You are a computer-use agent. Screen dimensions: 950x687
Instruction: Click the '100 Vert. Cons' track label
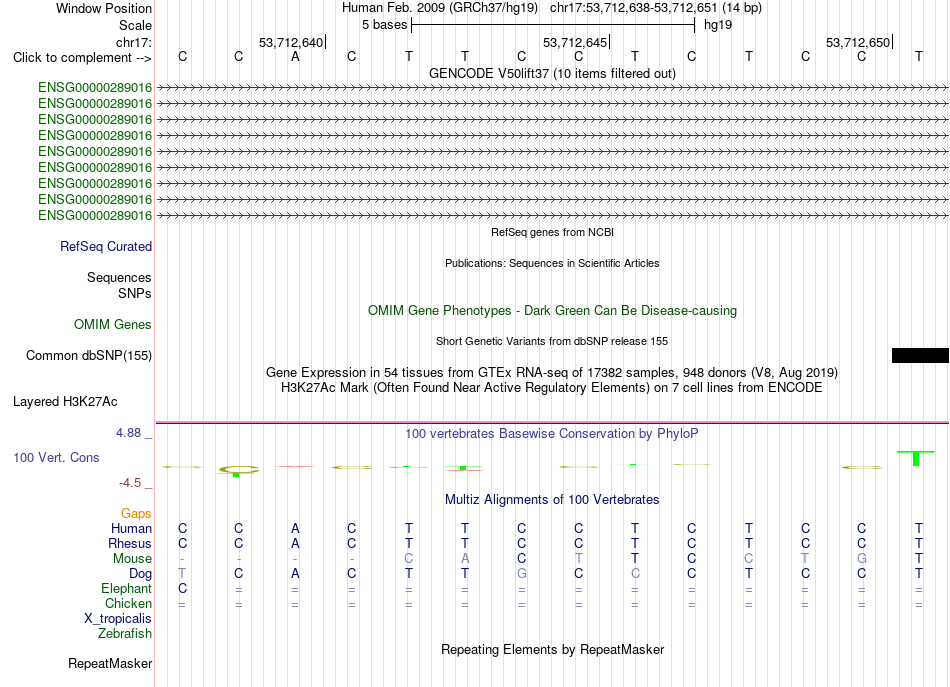(x=56, y=457)
